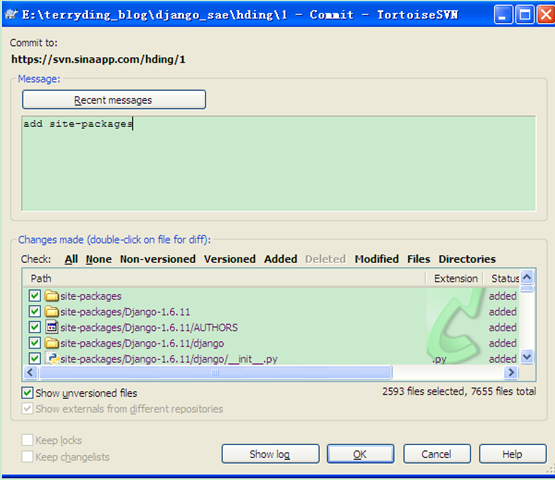
Task: Click OK to commit
Action: [x=360, y=454]
